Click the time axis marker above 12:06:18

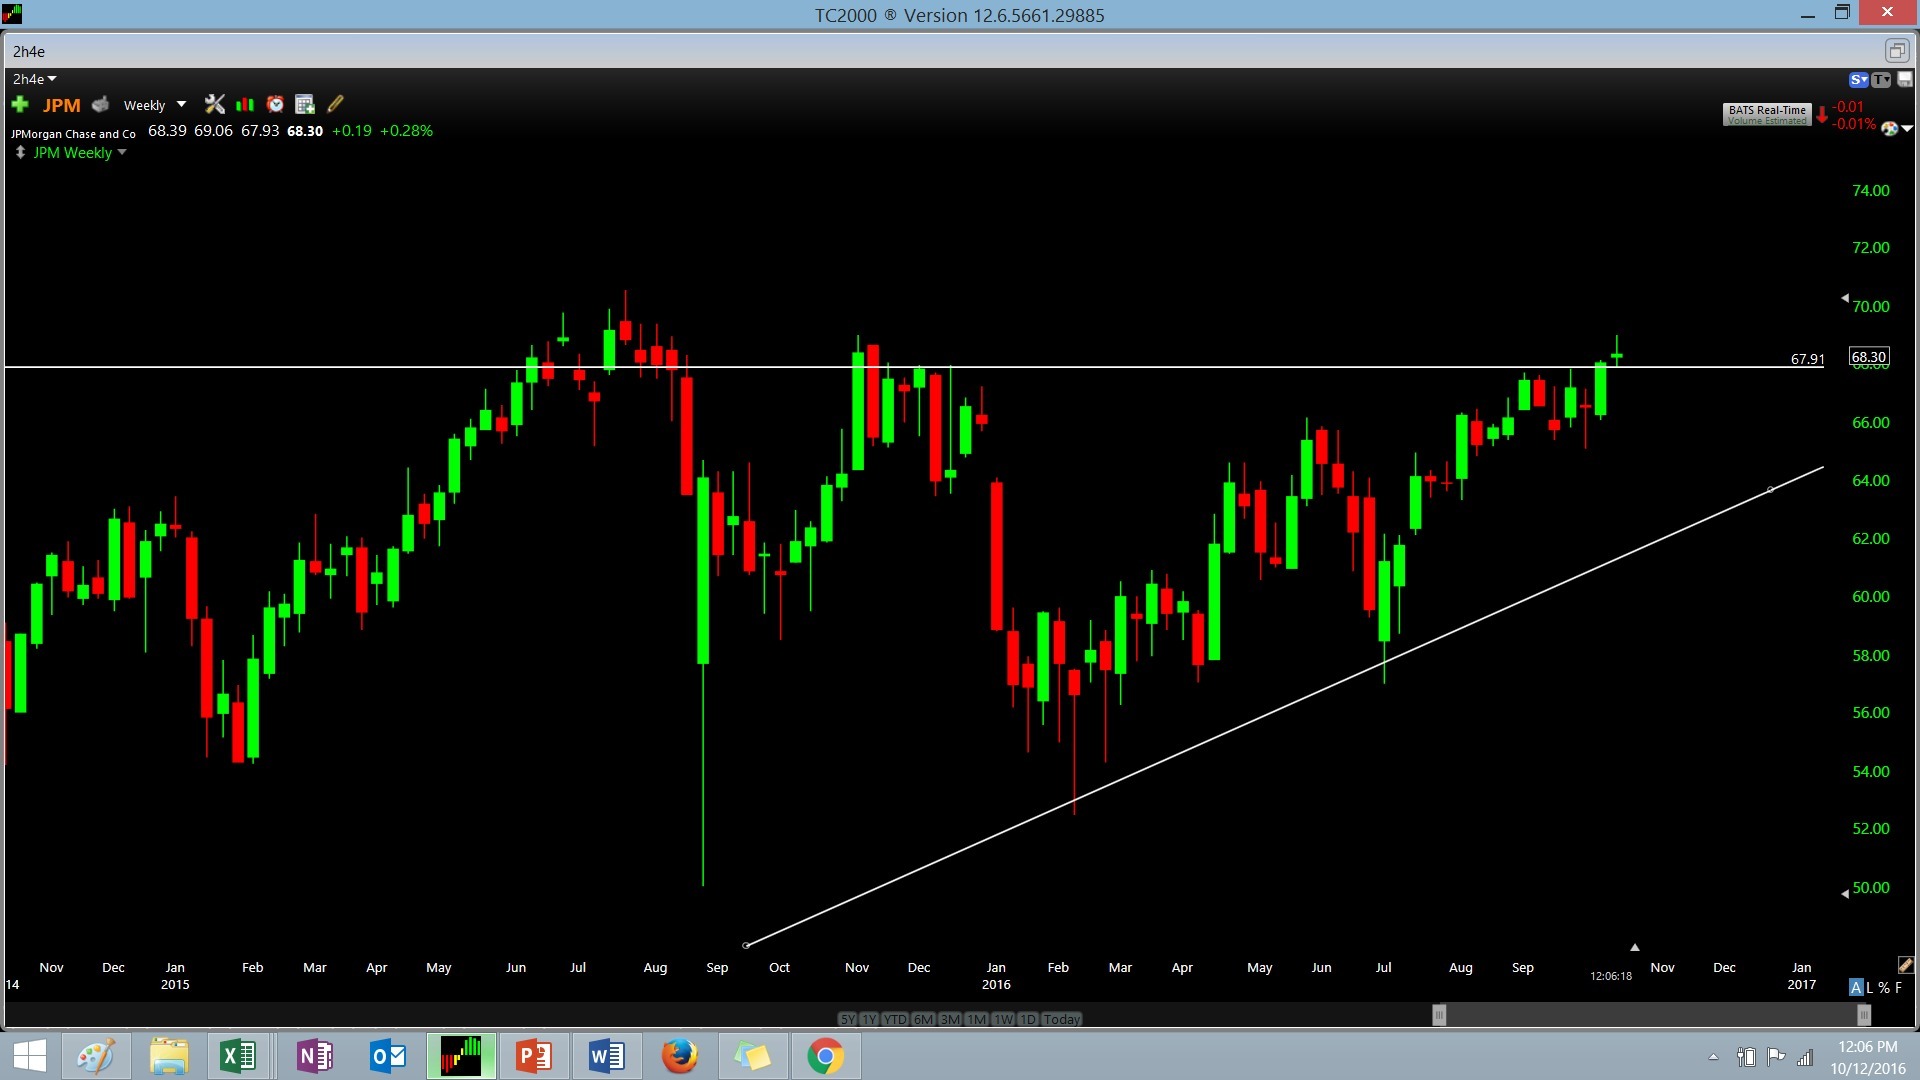point(1635,947)
